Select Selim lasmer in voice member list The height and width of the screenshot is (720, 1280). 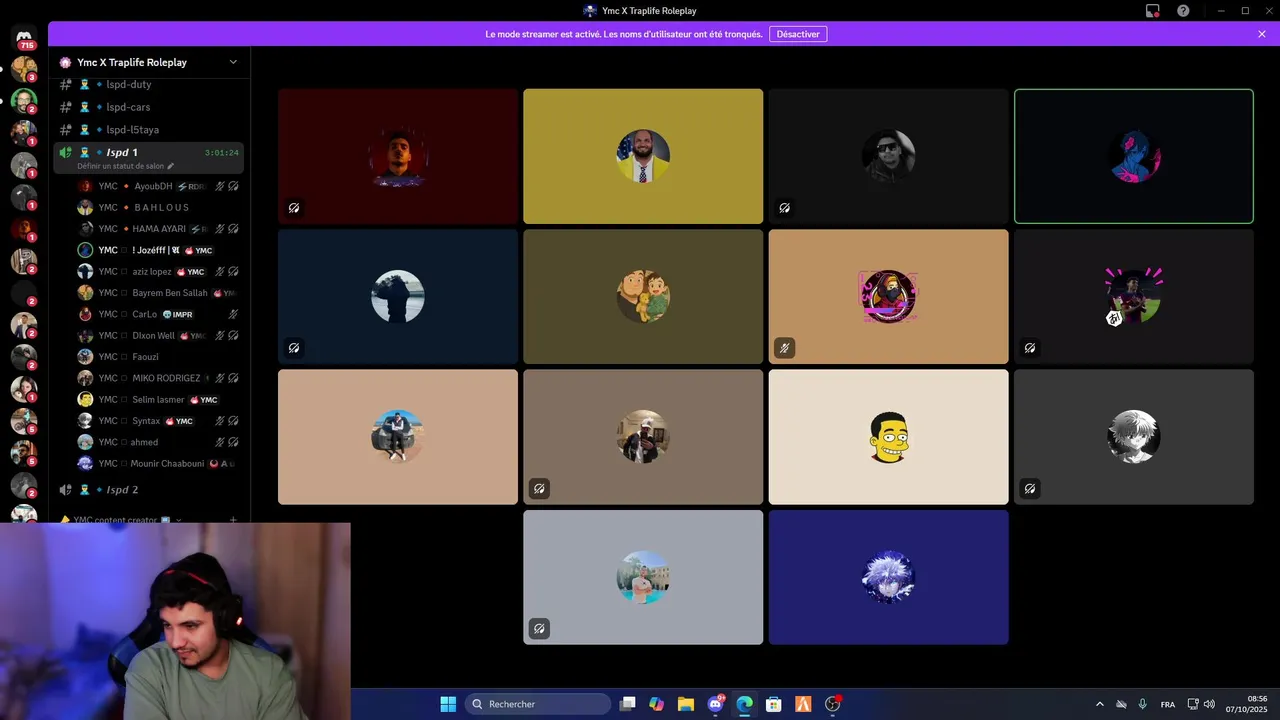click(159, 399)
